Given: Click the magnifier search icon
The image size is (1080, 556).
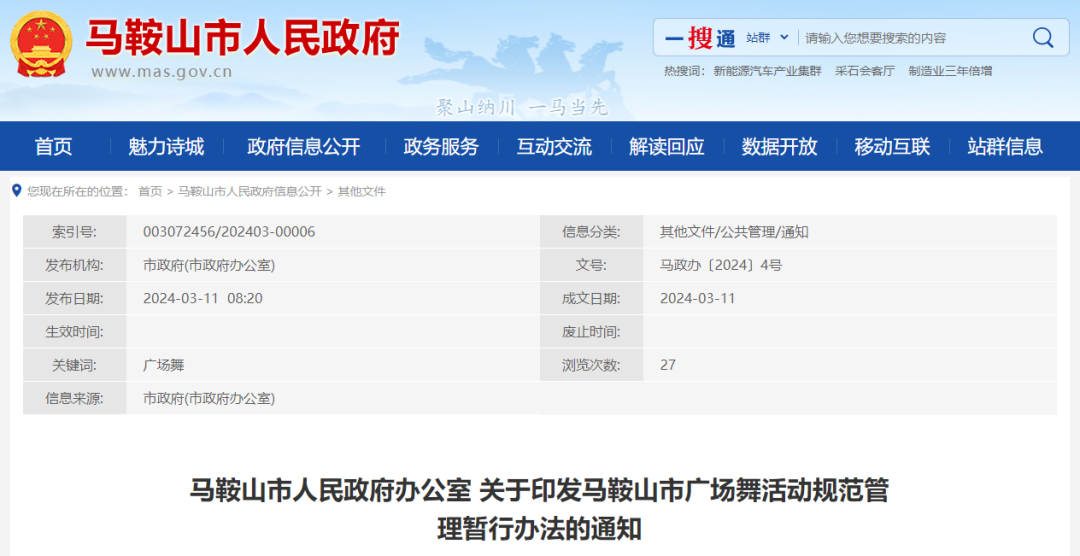Looking at the screenshot, I should click(1043, 37).
